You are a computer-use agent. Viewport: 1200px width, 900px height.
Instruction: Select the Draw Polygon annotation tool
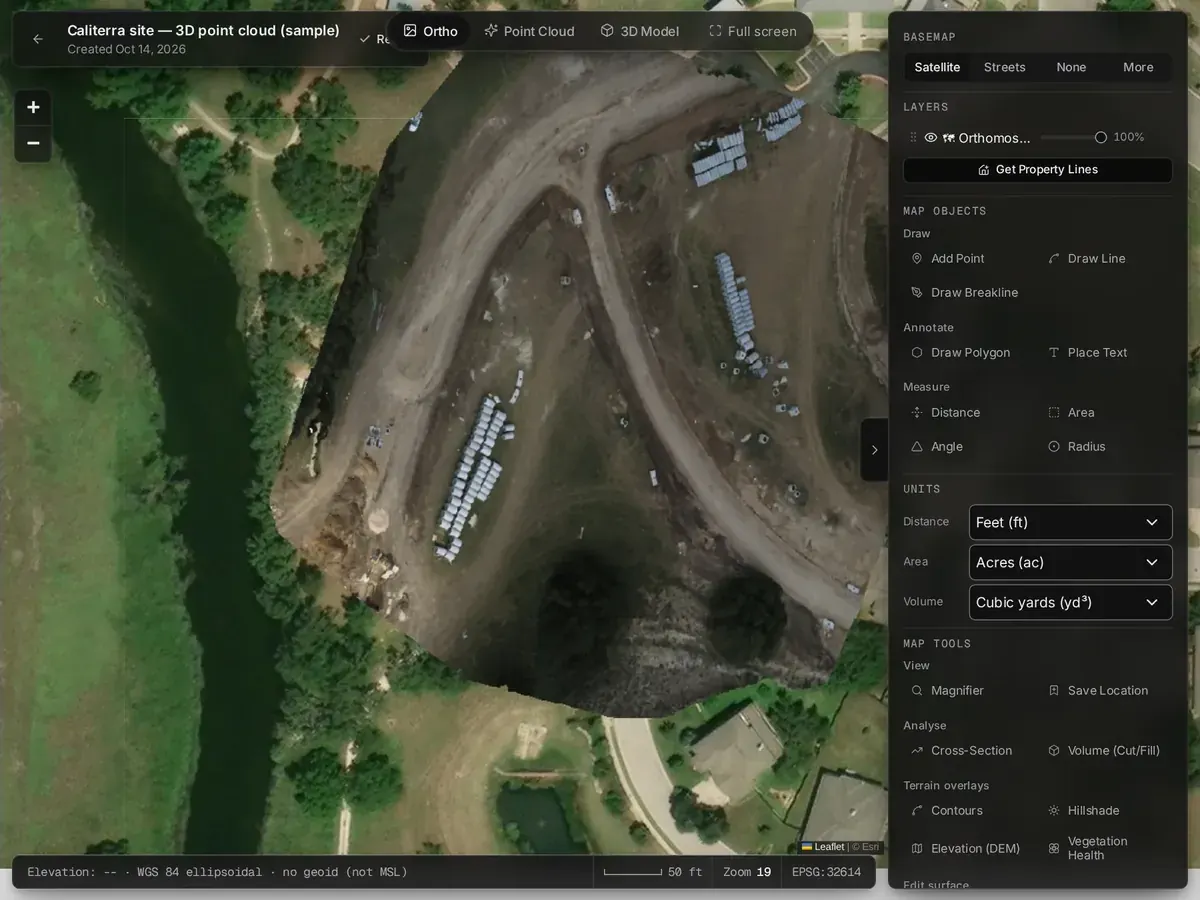tap(961, 352)
